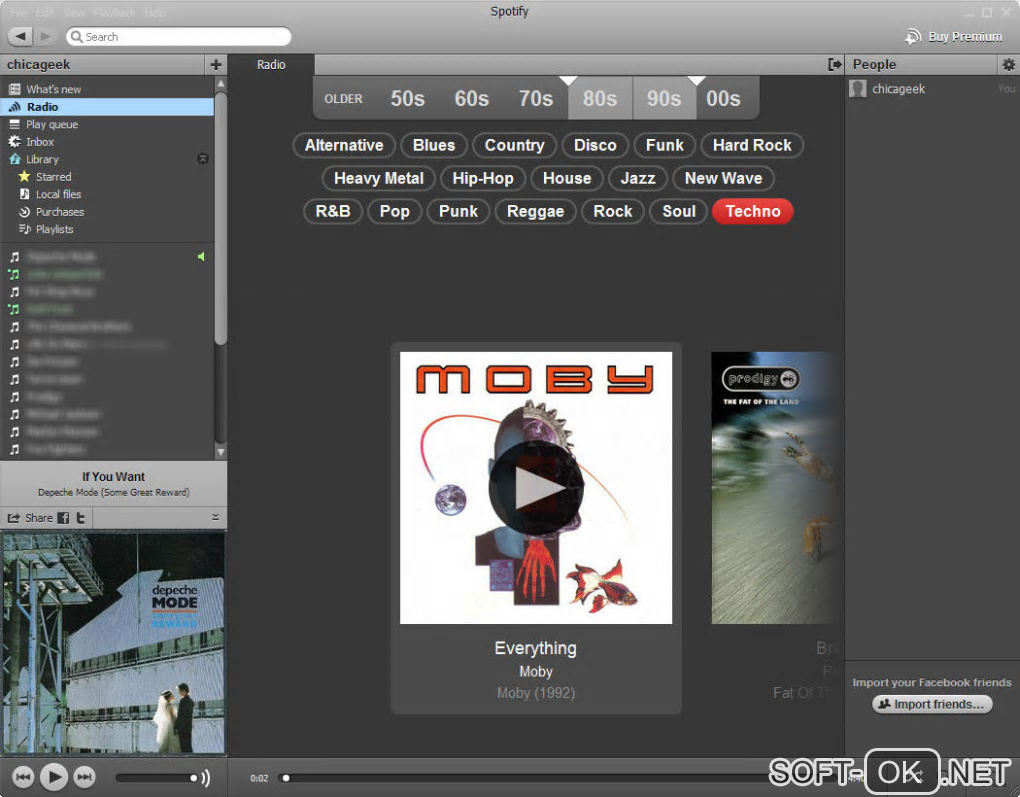
Task: Select the OLDER decade filter
Action: 343,99
